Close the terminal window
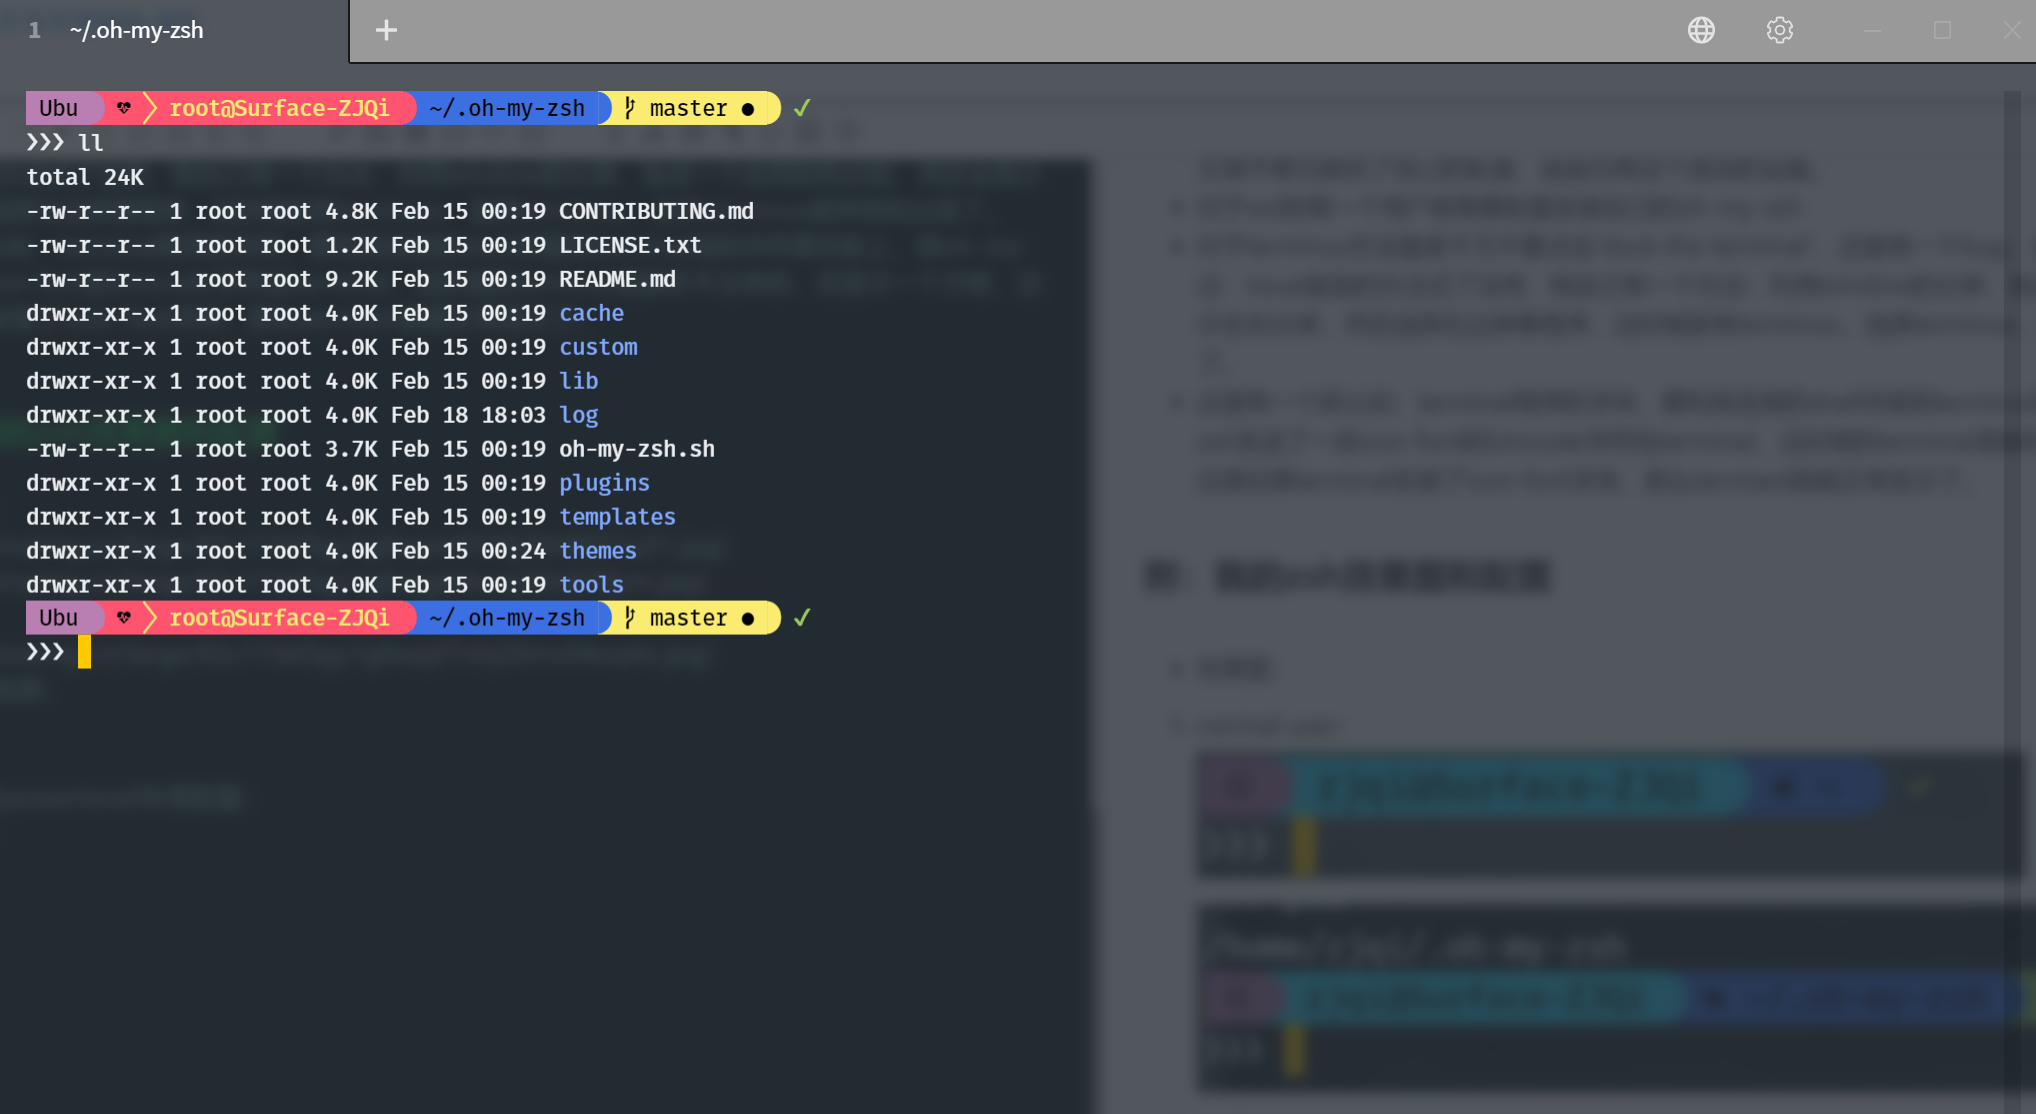Image resolution: width=2036 pixels, height=1114 pixels. click(x=2012, y=30)
